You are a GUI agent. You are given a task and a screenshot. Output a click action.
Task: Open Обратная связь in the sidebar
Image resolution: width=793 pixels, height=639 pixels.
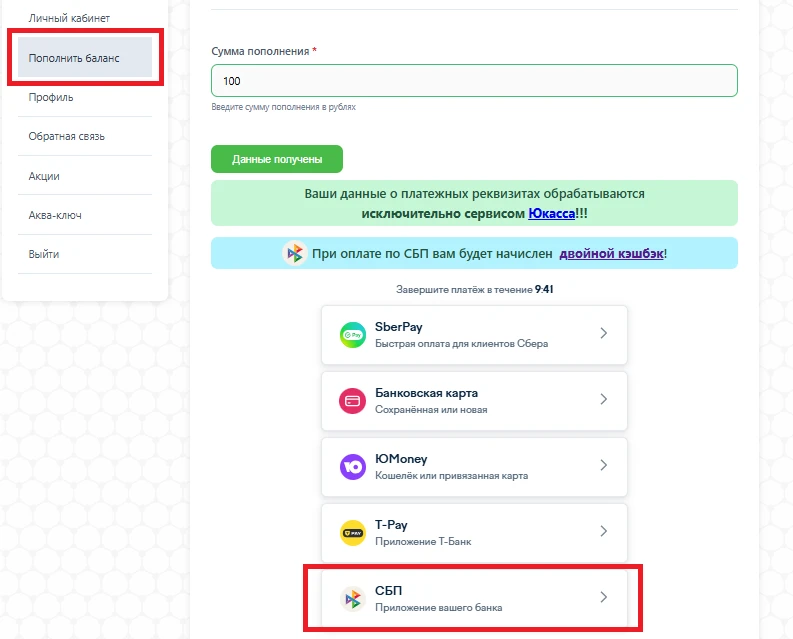click(66, 136)
